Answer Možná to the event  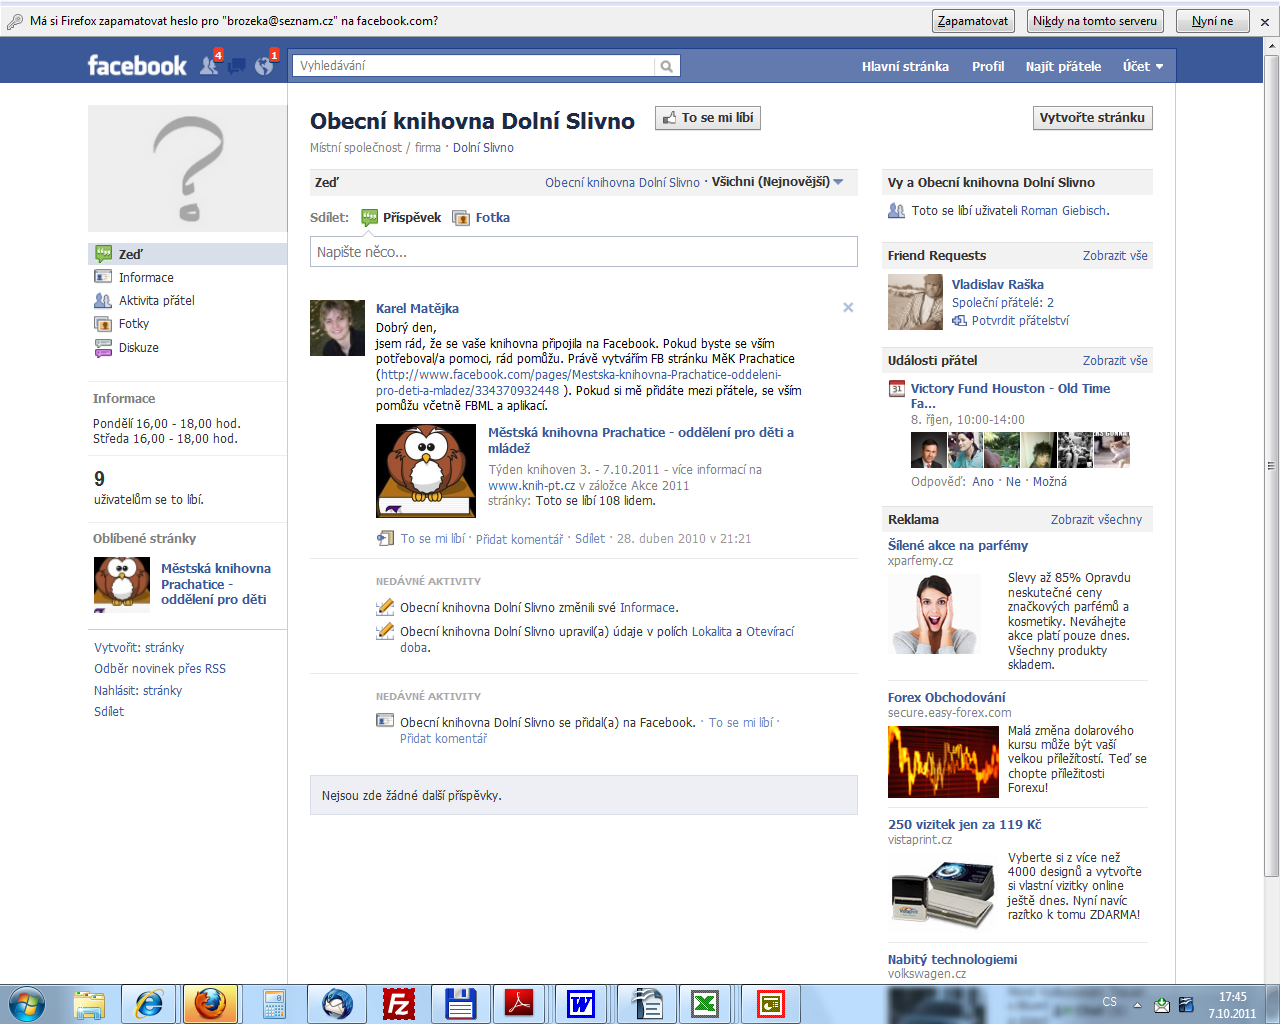[x=1050, y=482]
